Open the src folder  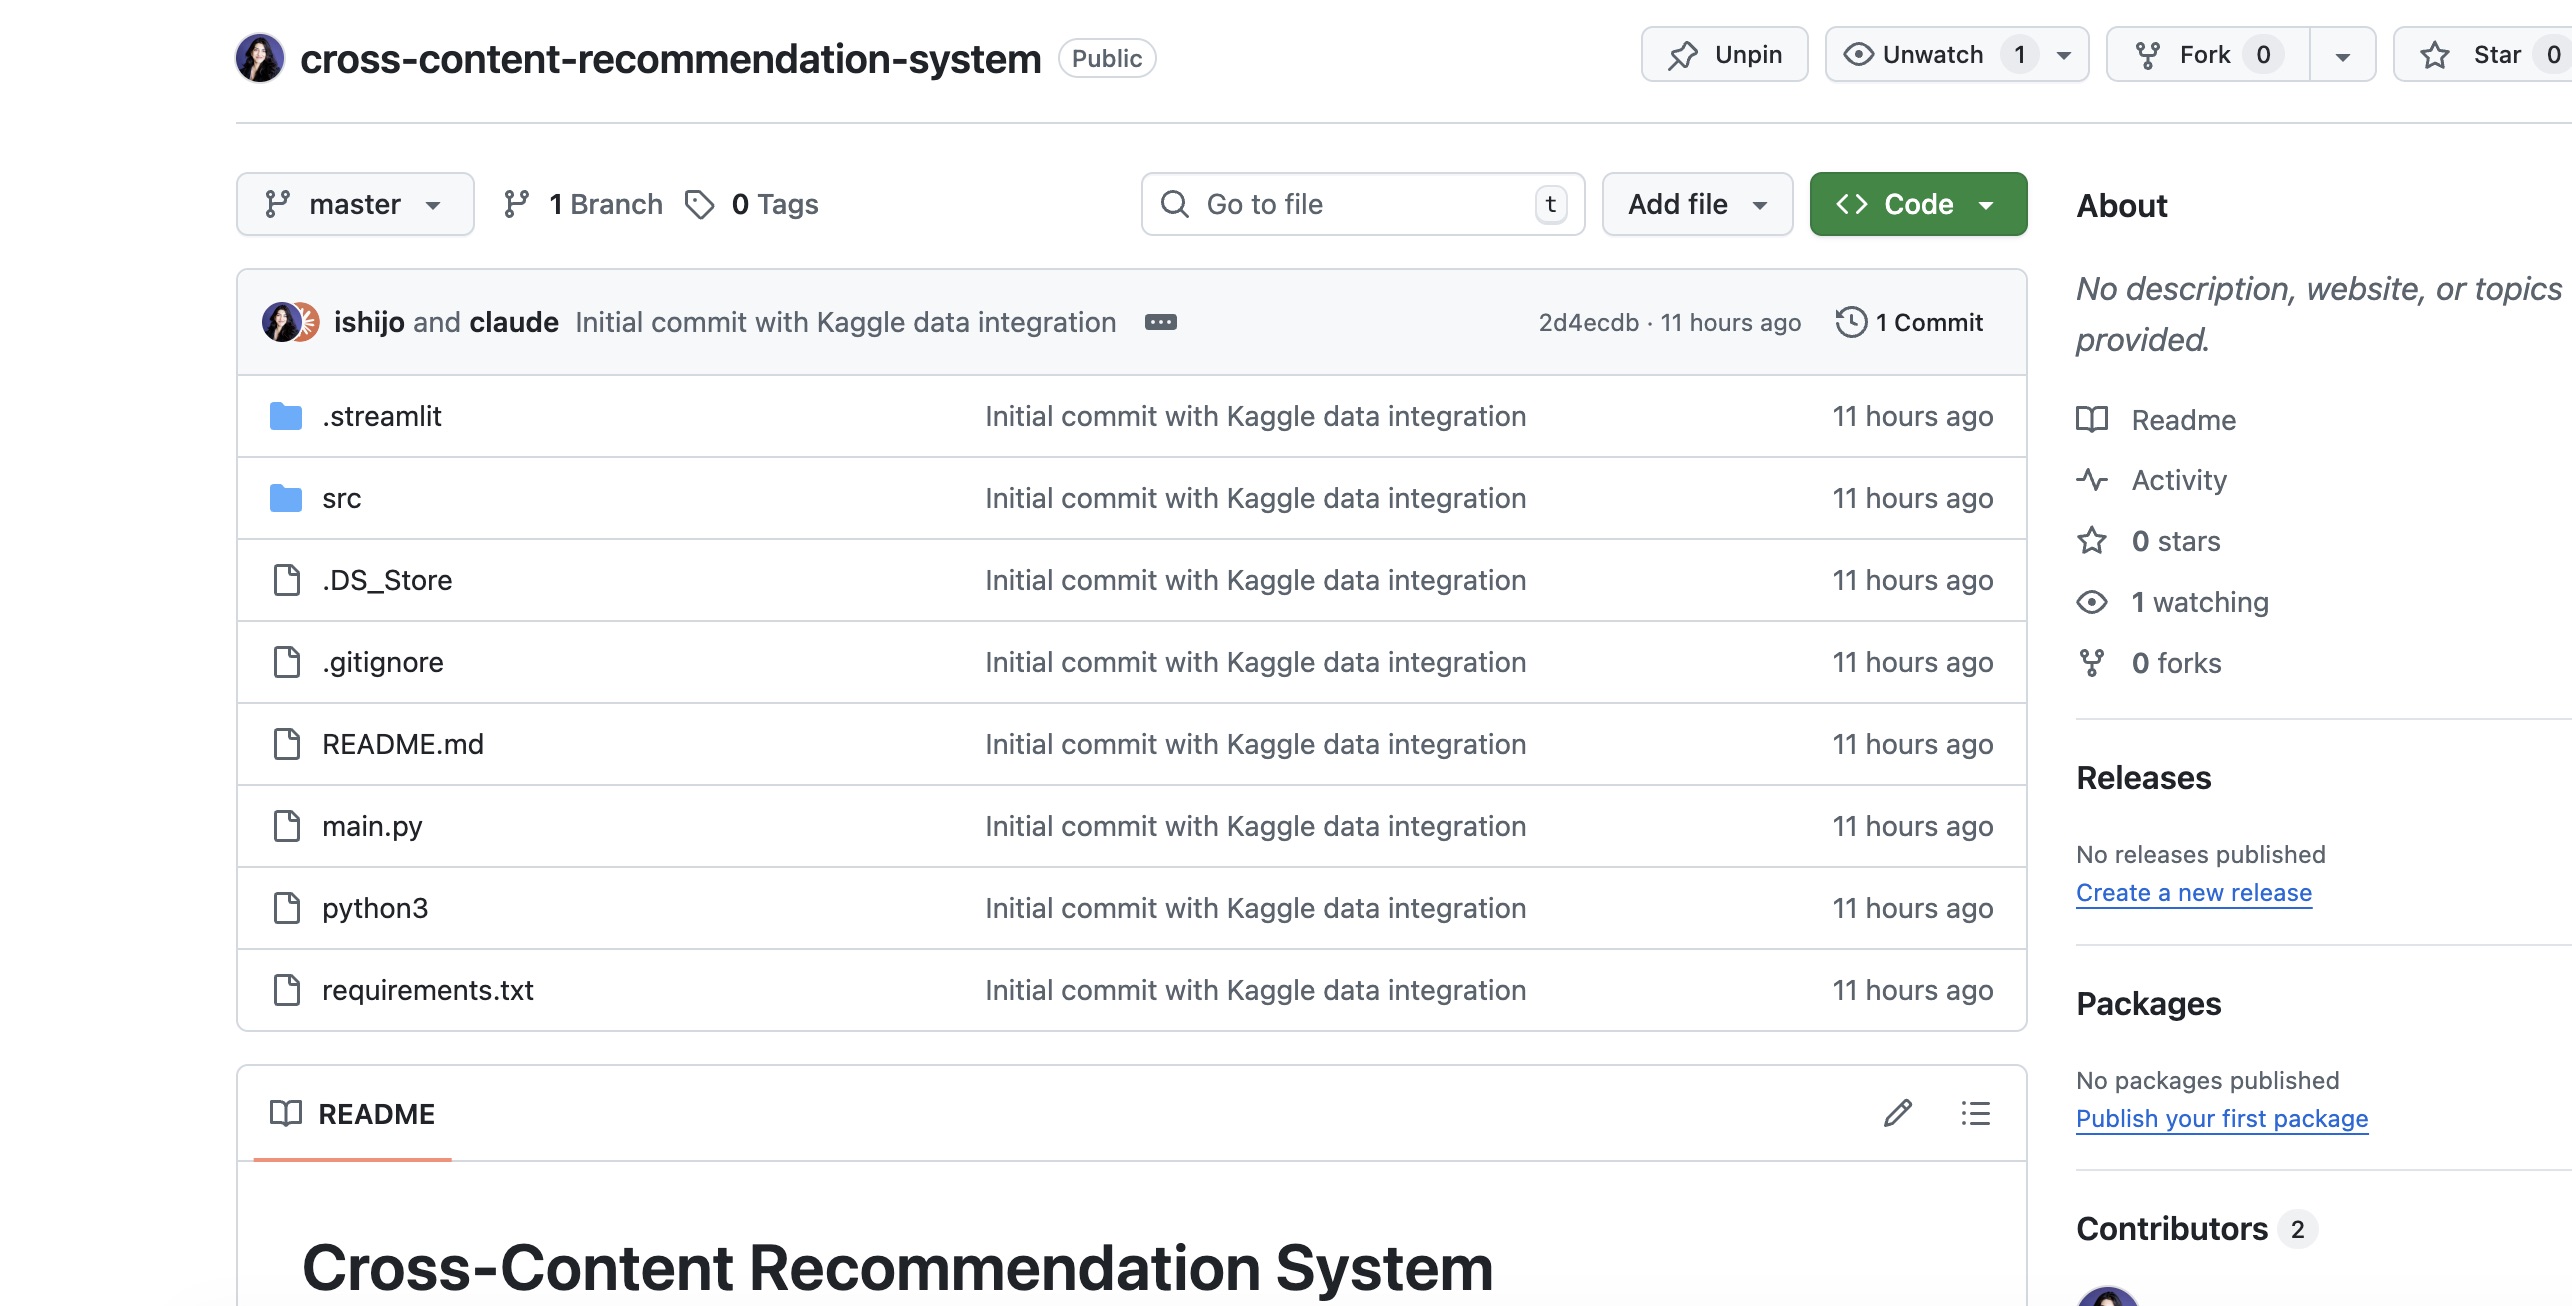(x=340, y=498)
